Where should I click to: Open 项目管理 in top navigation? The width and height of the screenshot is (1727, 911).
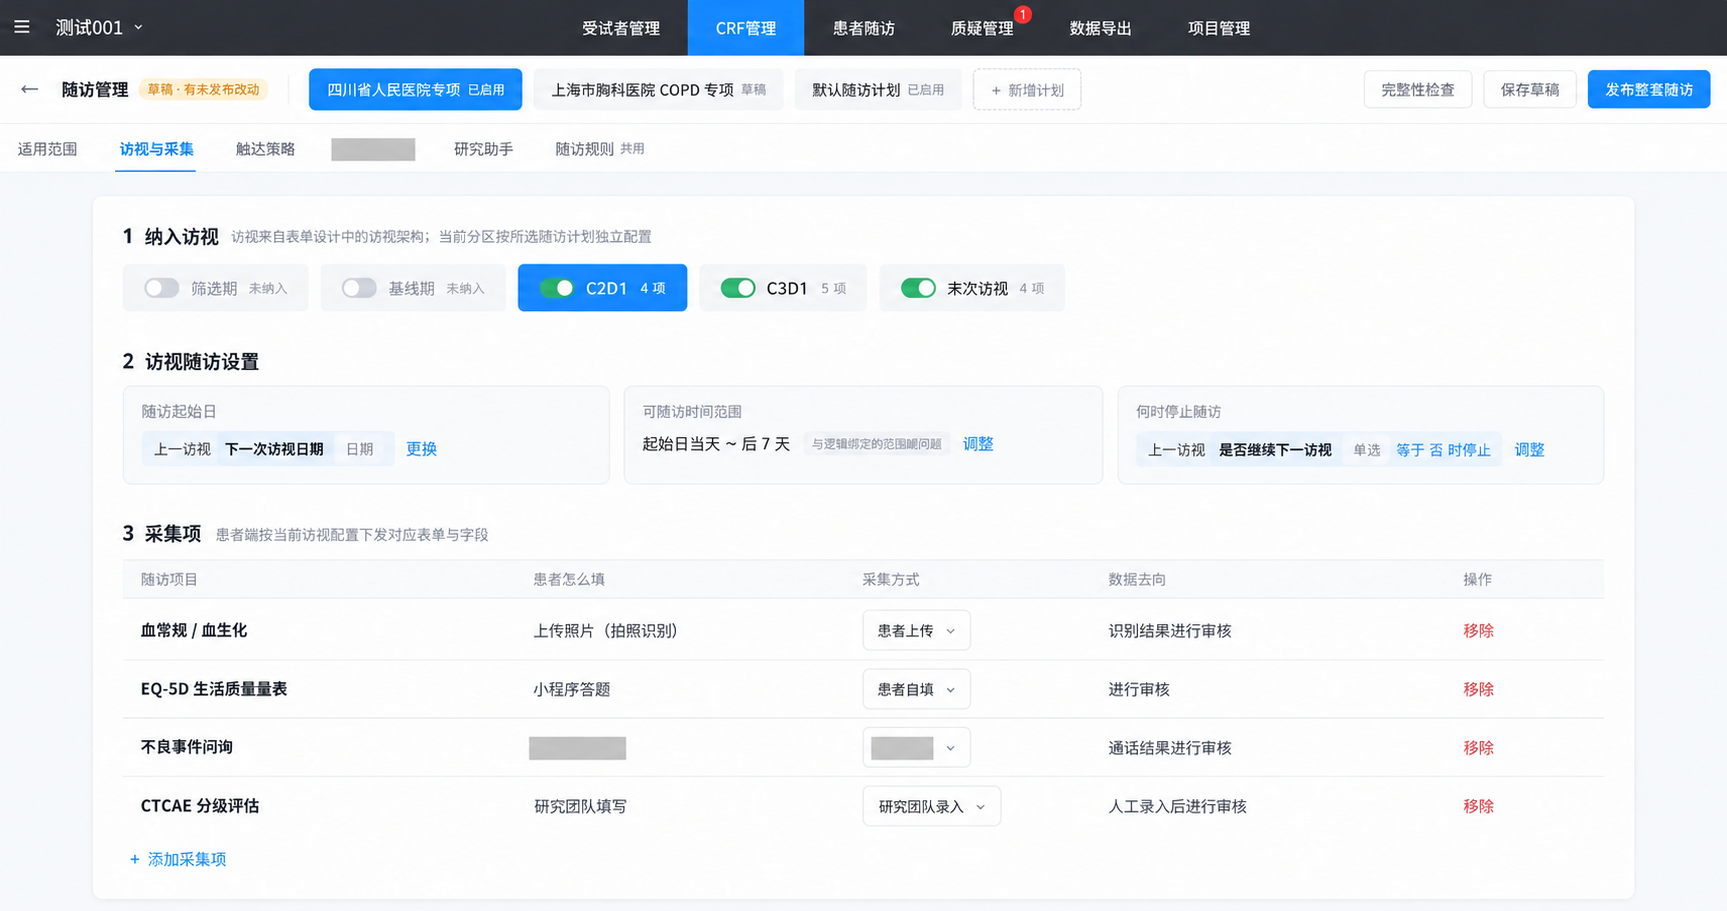pos(1219,28)
